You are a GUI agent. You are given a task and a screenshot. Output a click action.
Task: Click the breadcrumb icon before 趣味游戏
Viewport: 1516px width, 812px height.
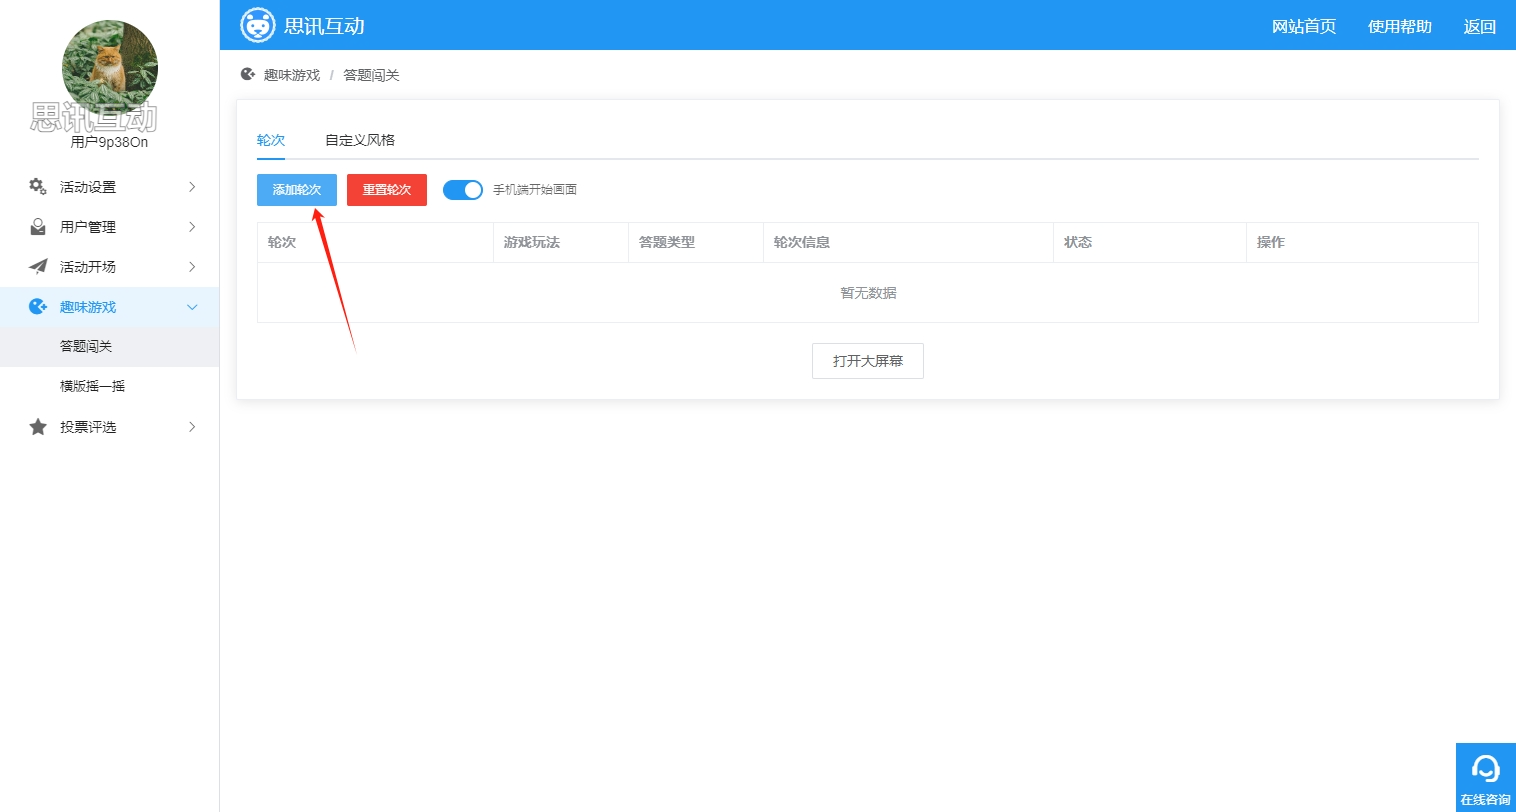coord(248,75)
